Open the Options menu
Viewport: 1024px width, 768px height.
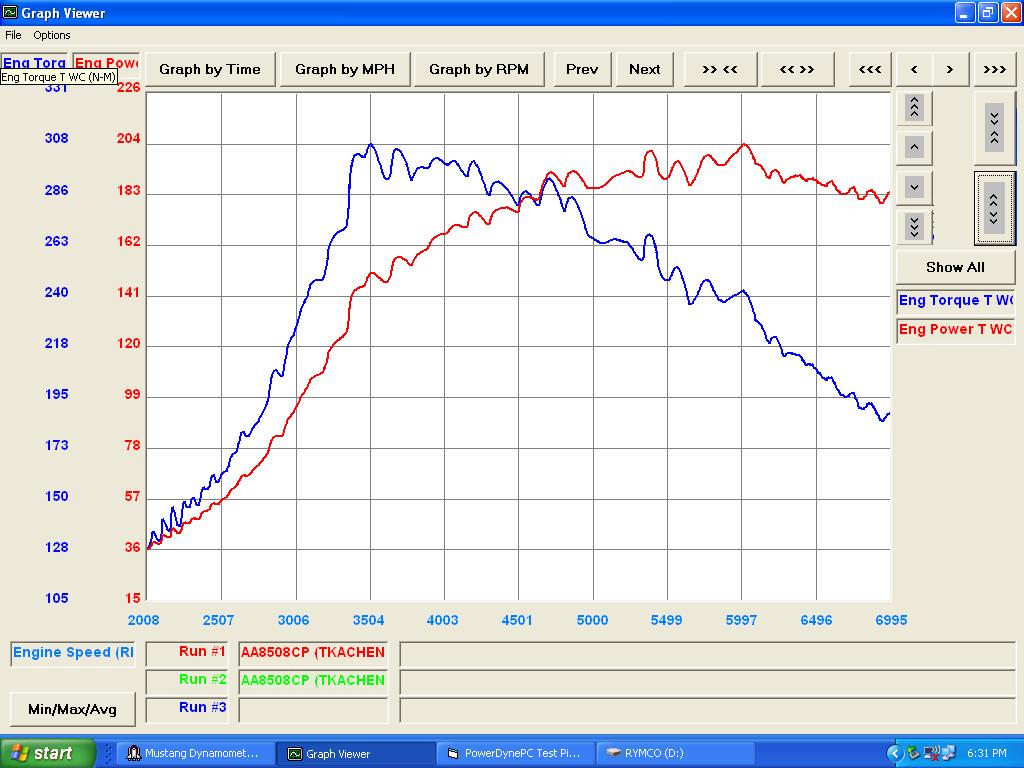click(x=52, y=35)
